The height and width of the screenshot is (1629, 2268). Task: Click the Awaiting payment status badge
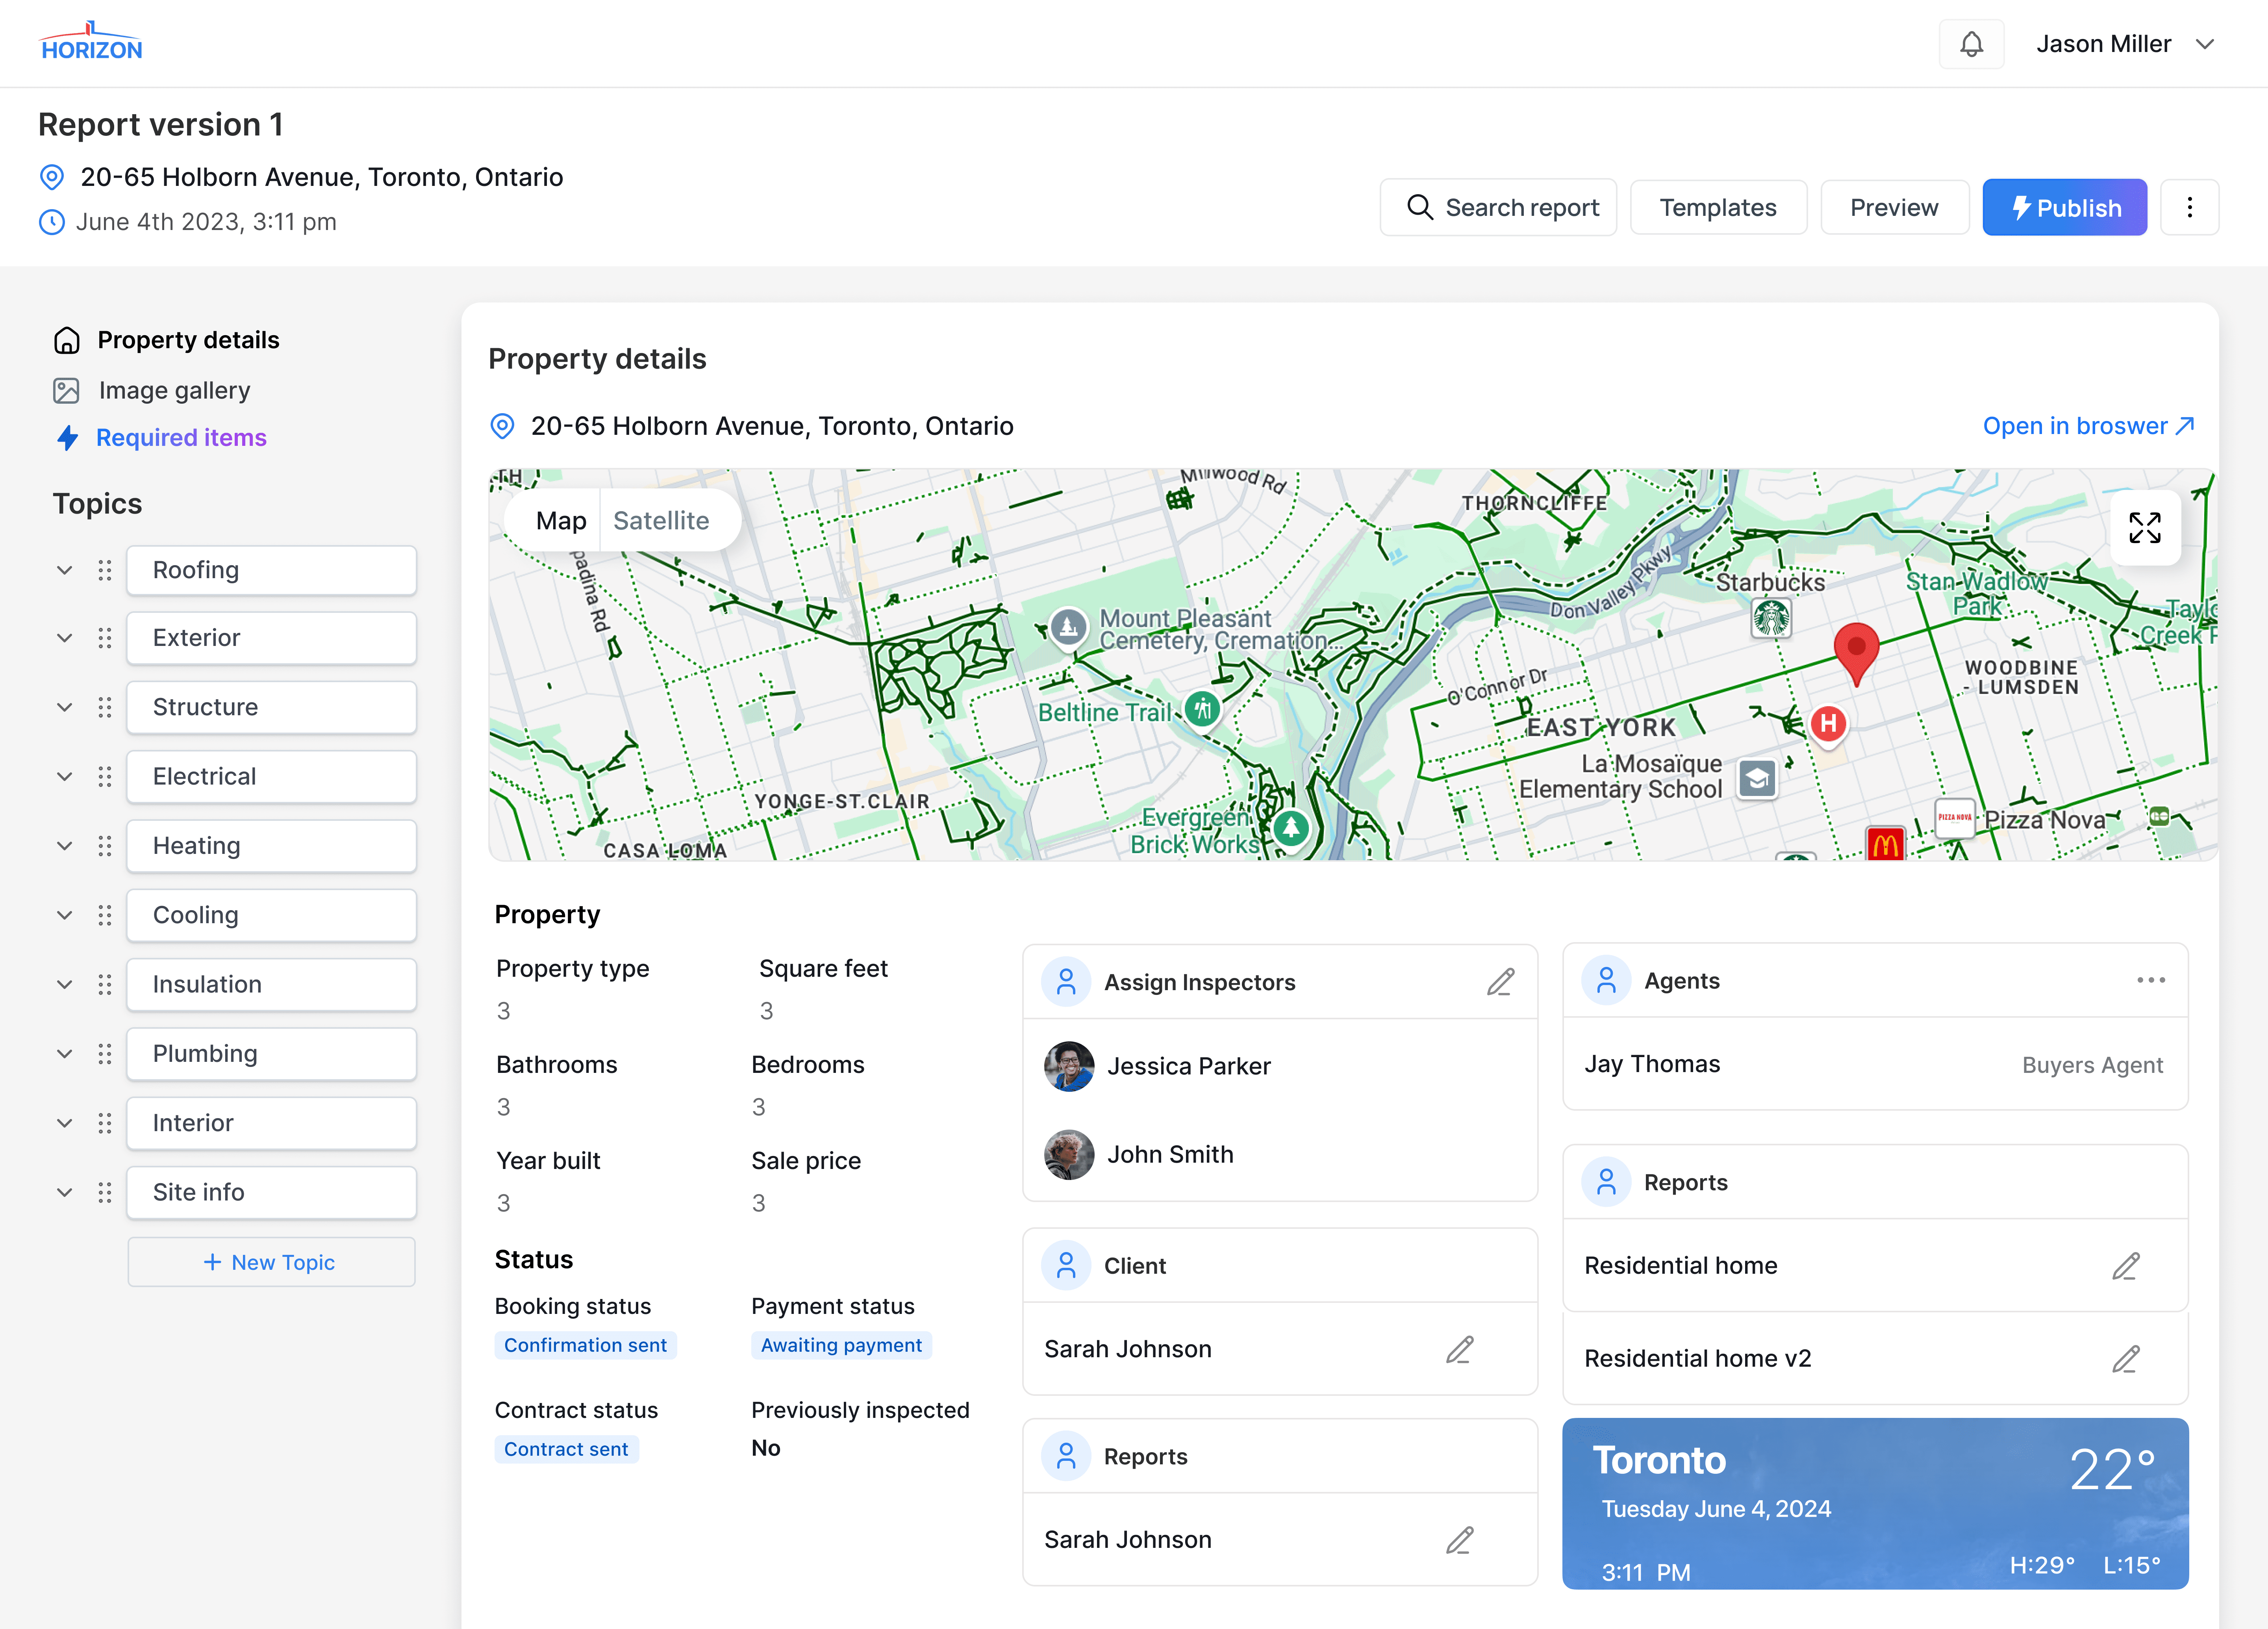tap(841, 1346)
